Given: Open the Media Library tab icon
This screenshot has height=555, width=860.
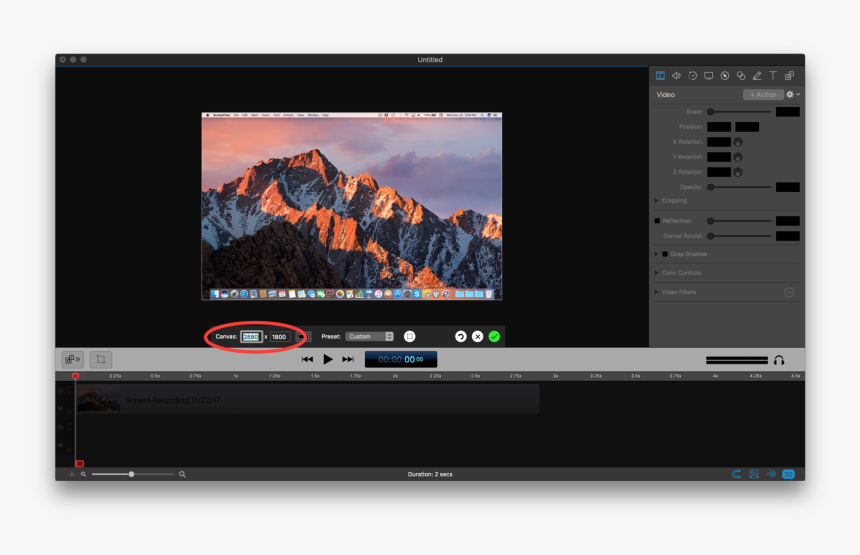Looking at the screenshot, I should tap(789, 76).
